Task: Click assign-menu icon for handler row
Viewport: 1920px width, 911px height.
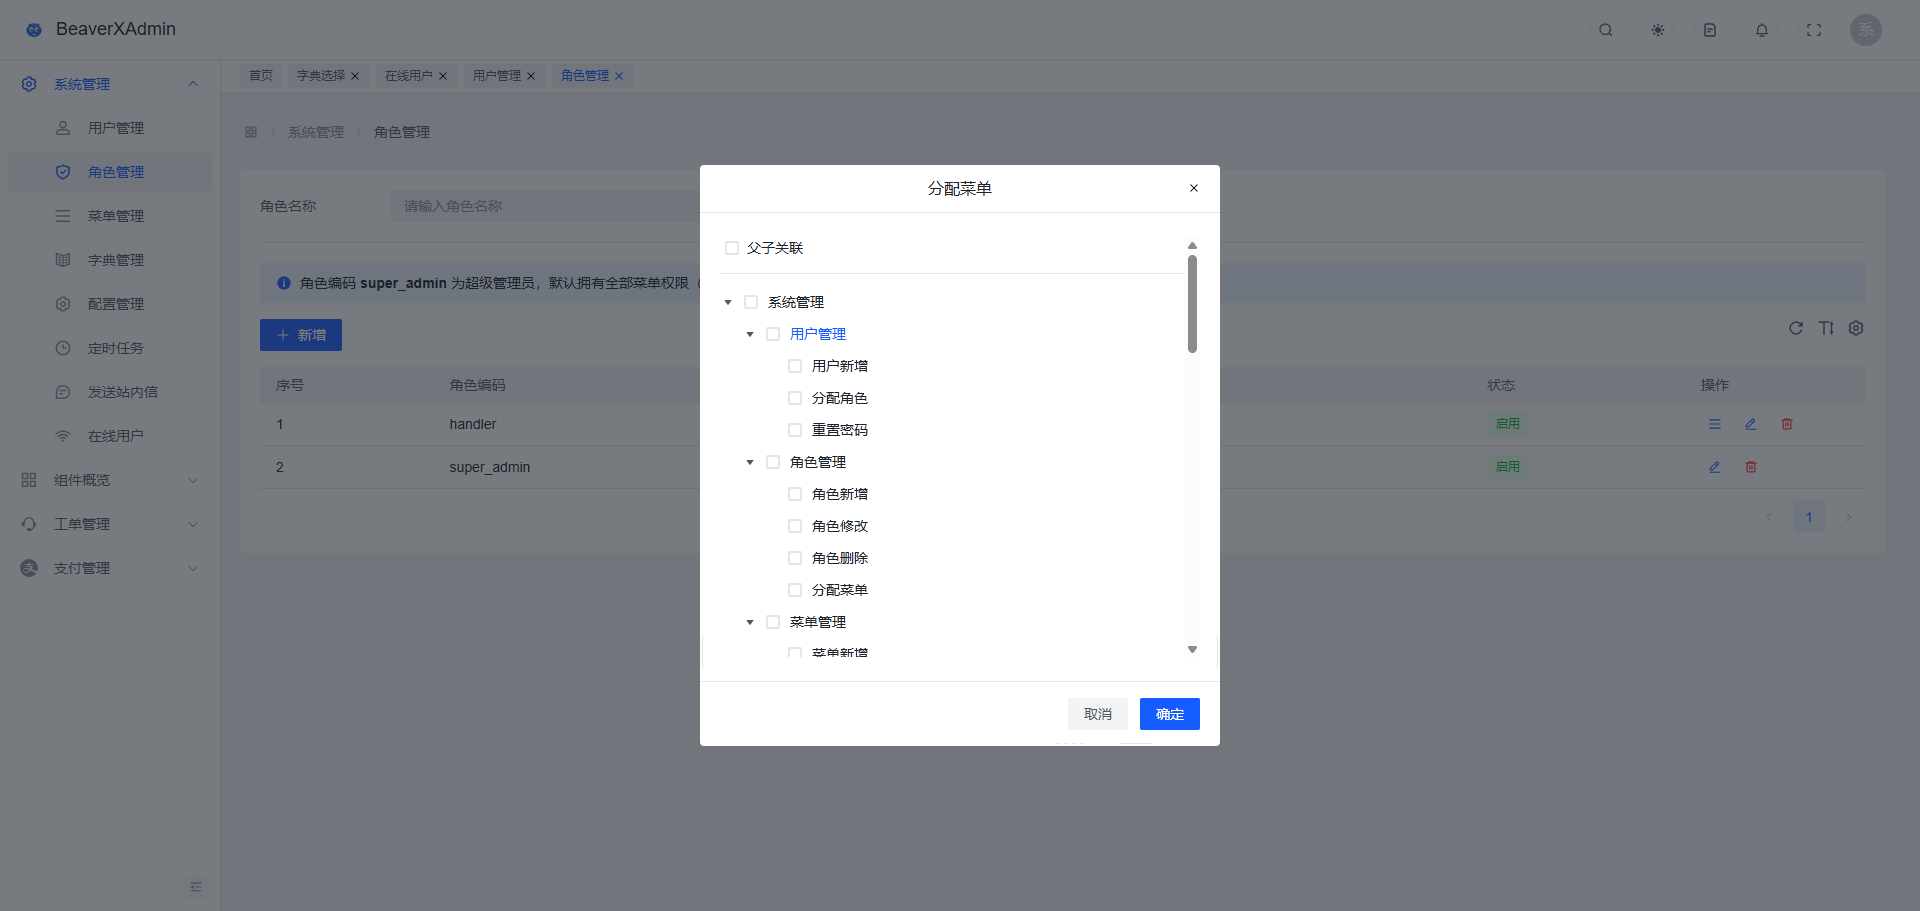Action: (x=1715, y=424)
